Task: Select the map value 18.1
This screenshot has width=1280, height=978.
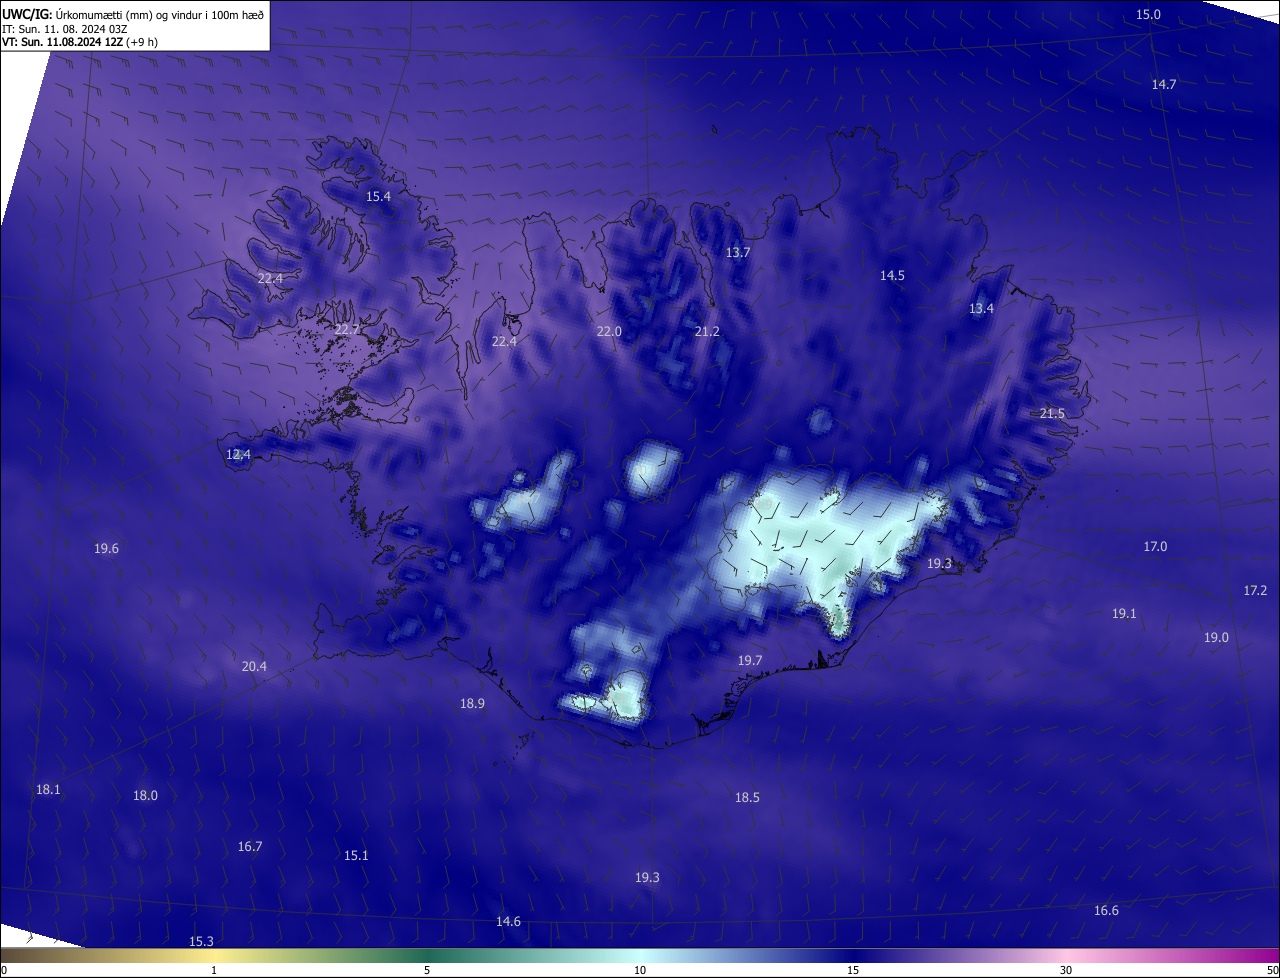Action: coord(48,790)
